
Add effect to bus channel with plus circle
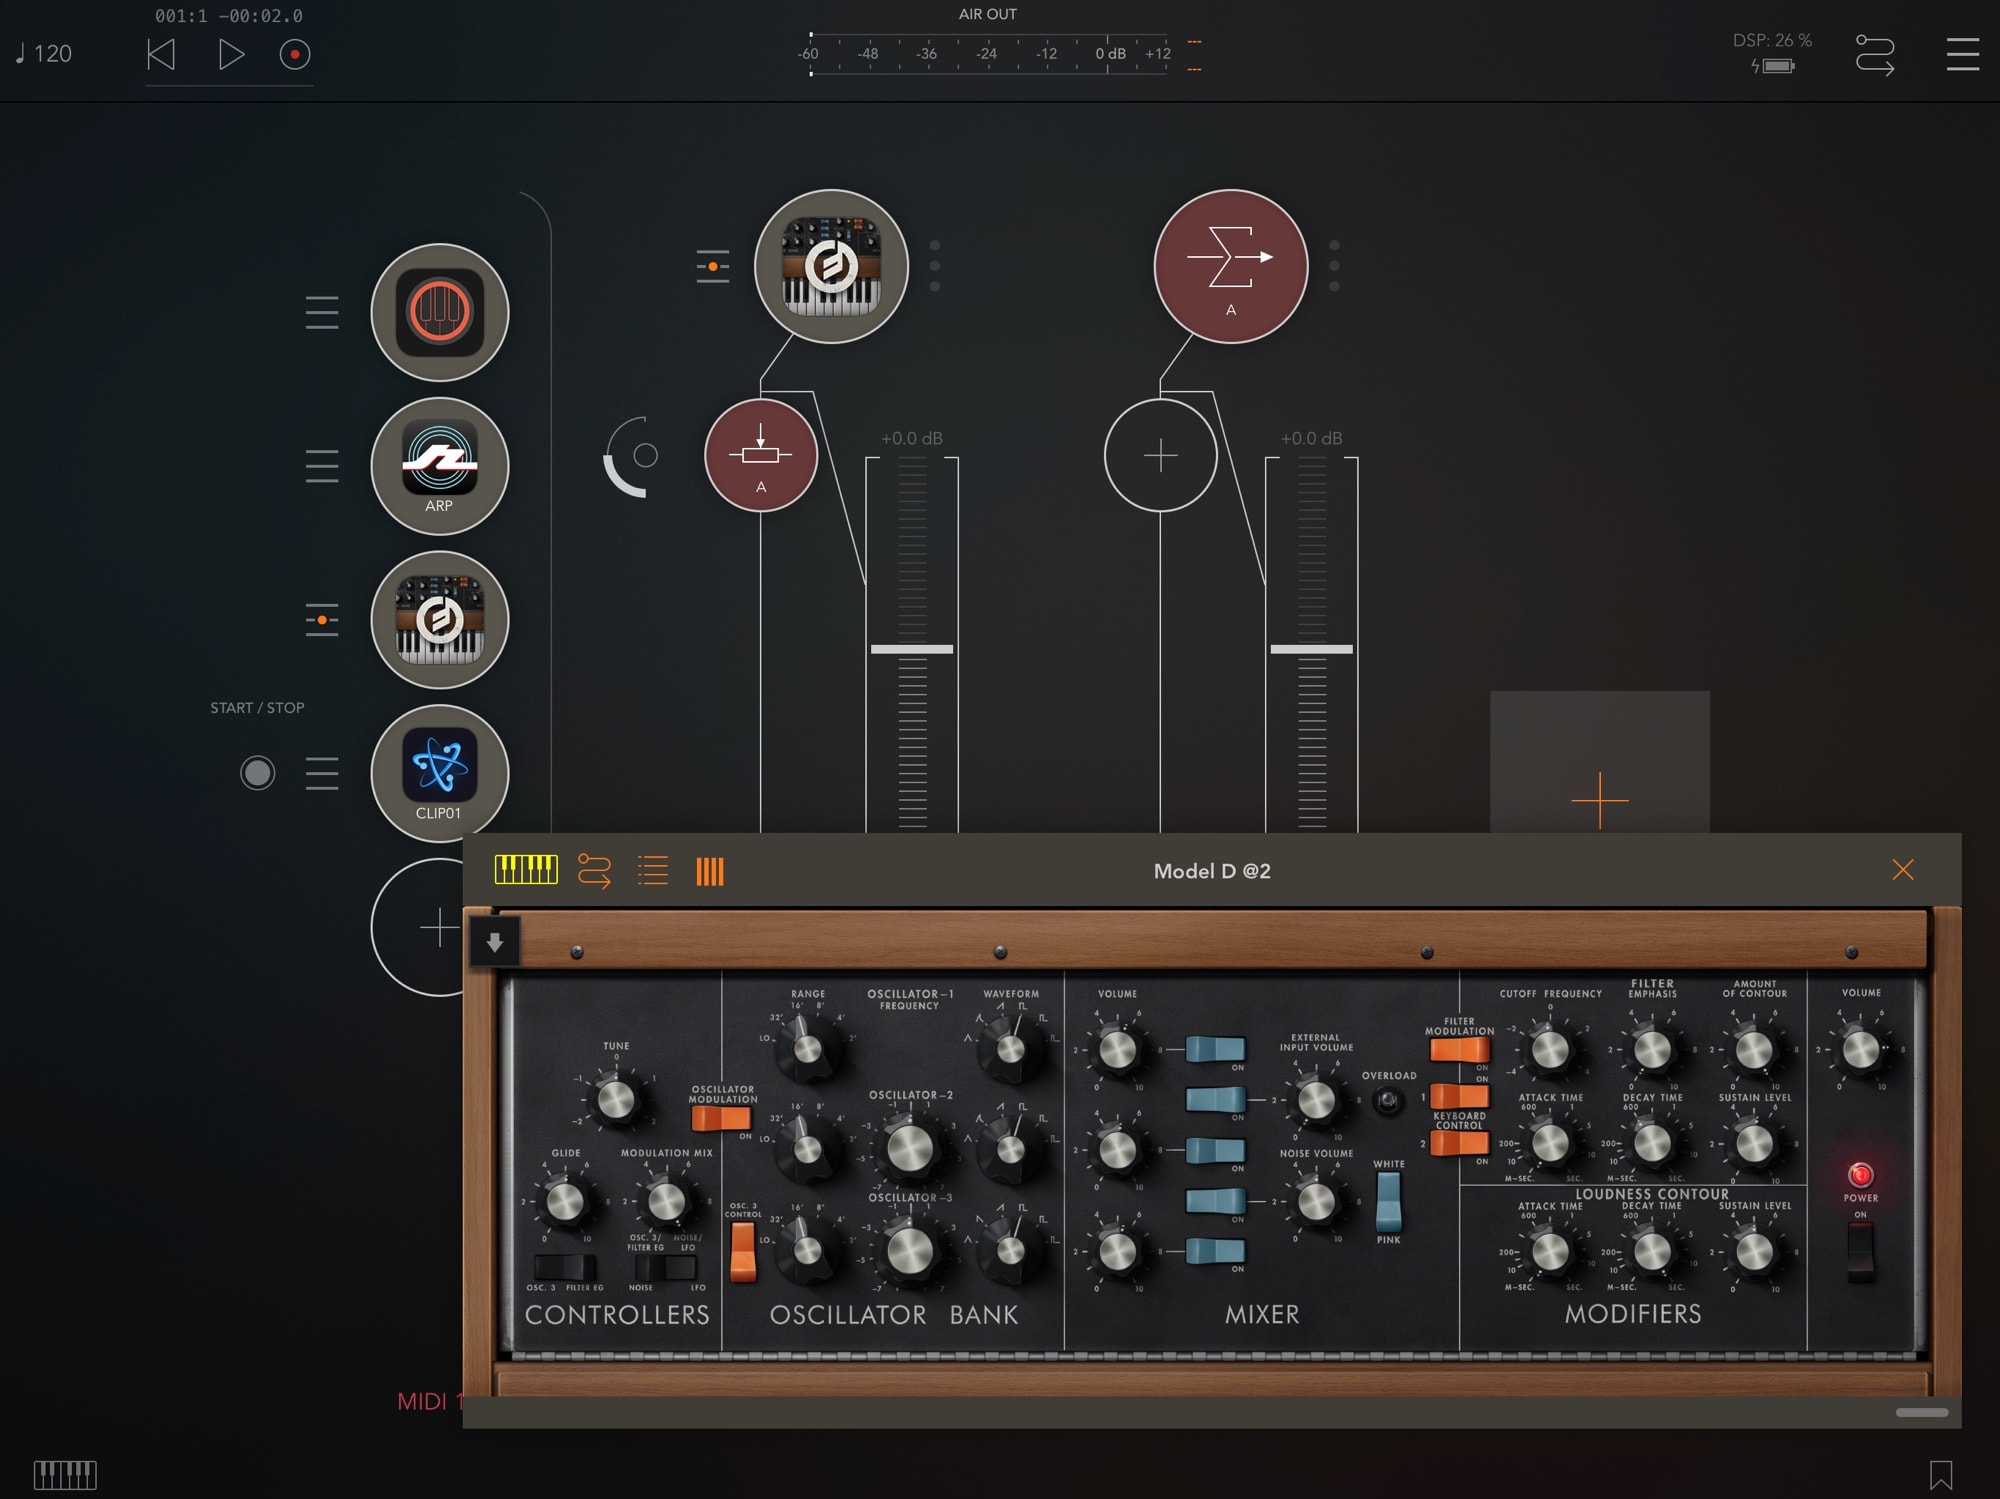pos(1160,455)
